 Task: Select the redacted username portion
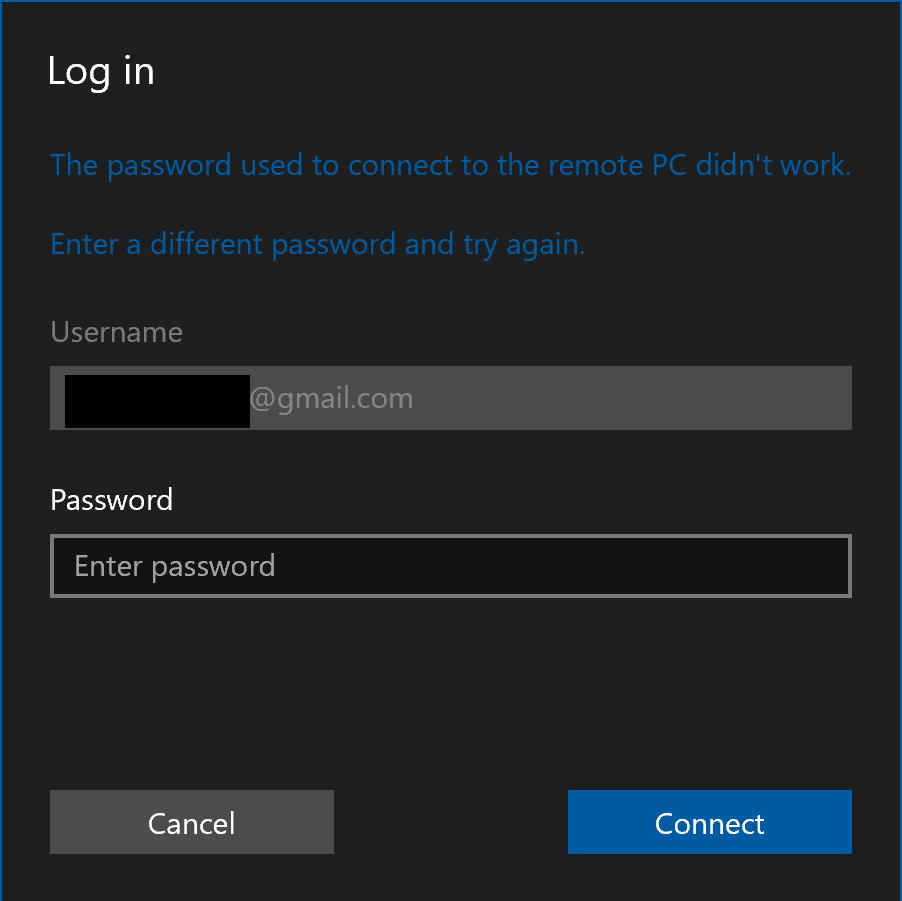click(x=155, y=400)
